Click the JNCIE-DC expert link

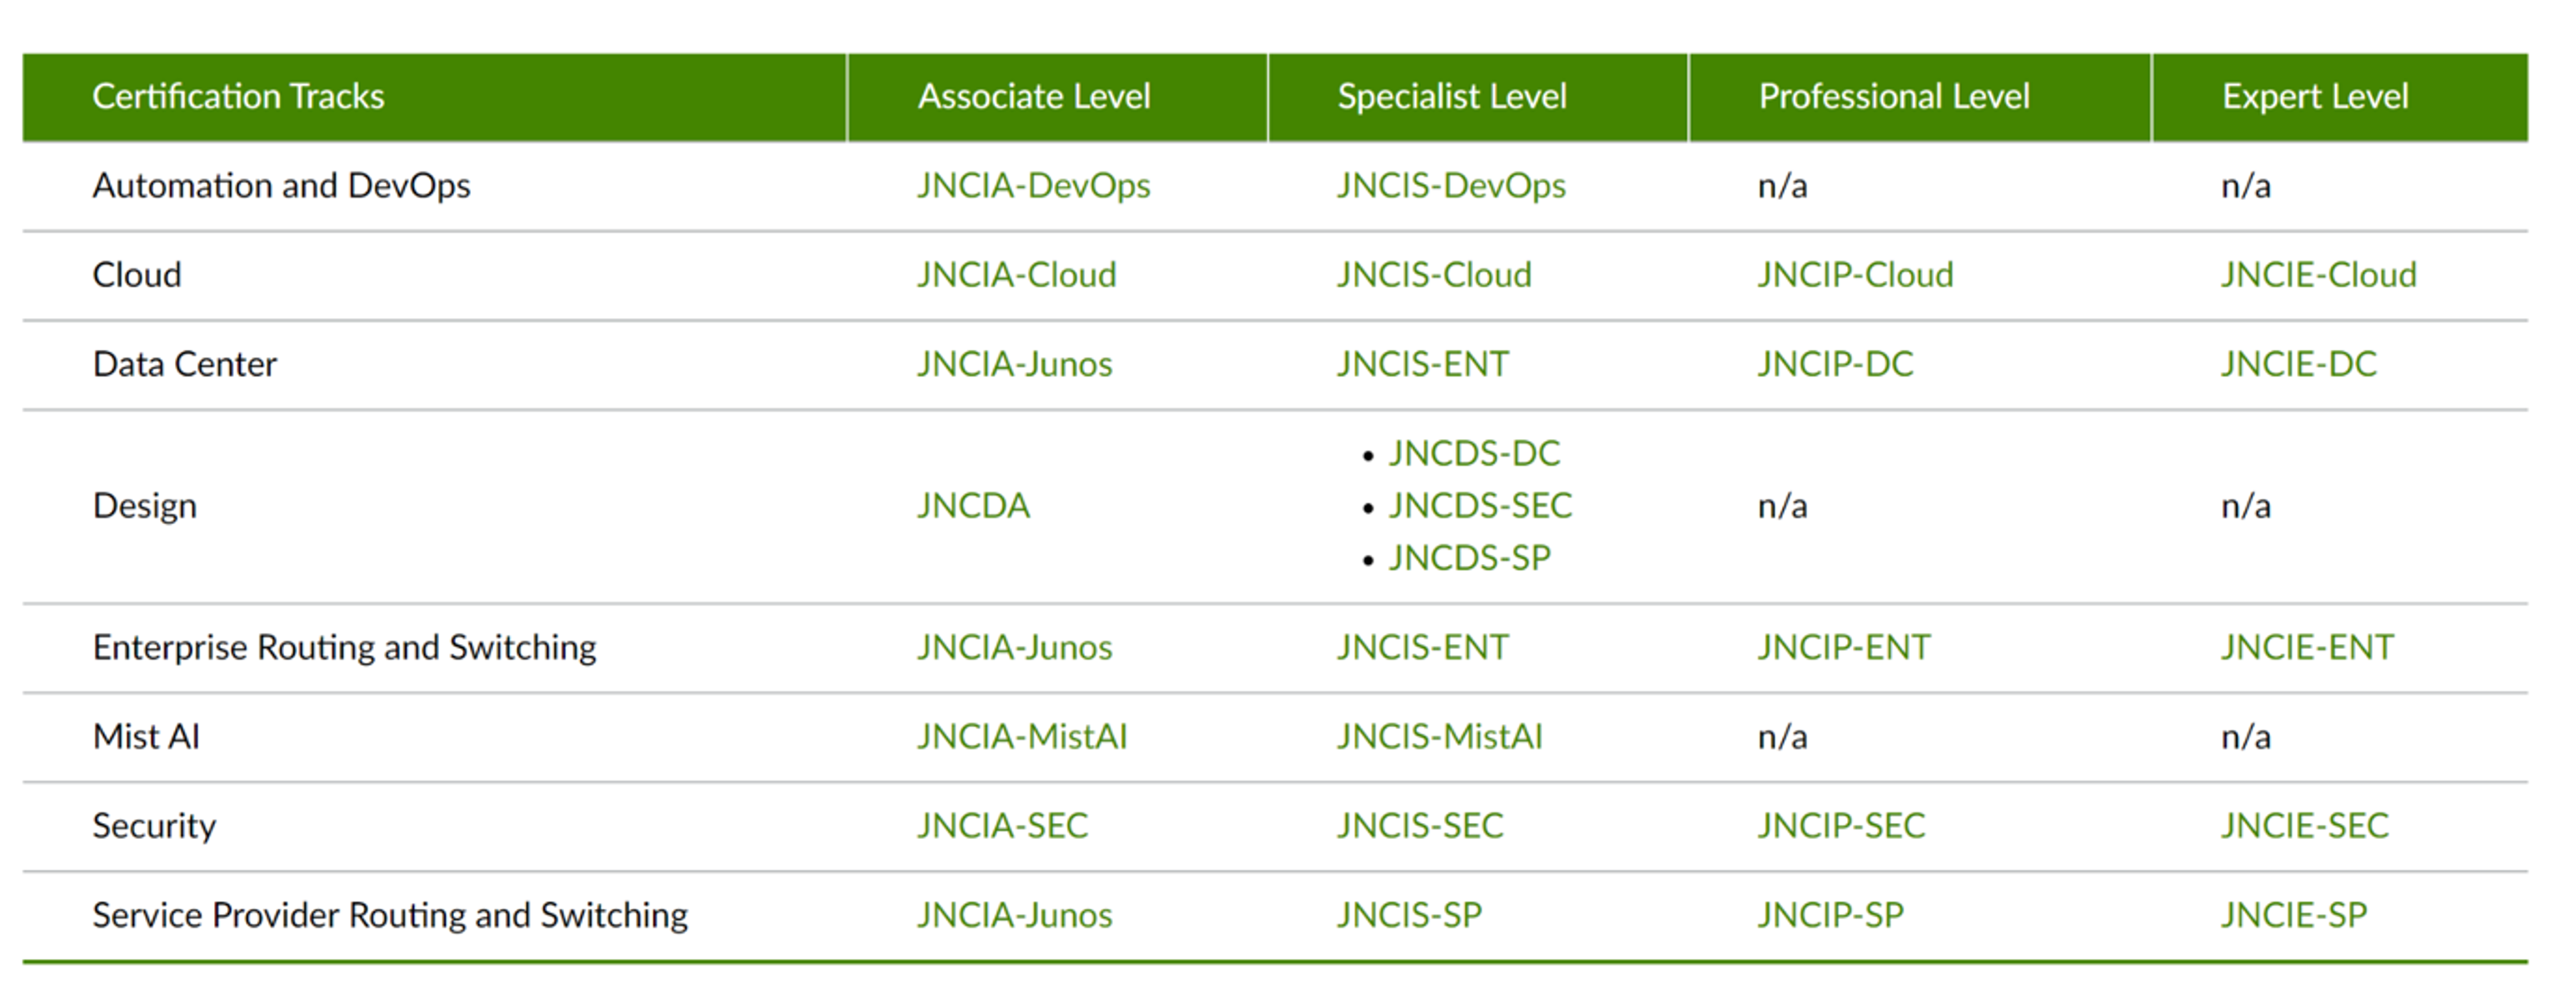click(x=2298, y=364)
